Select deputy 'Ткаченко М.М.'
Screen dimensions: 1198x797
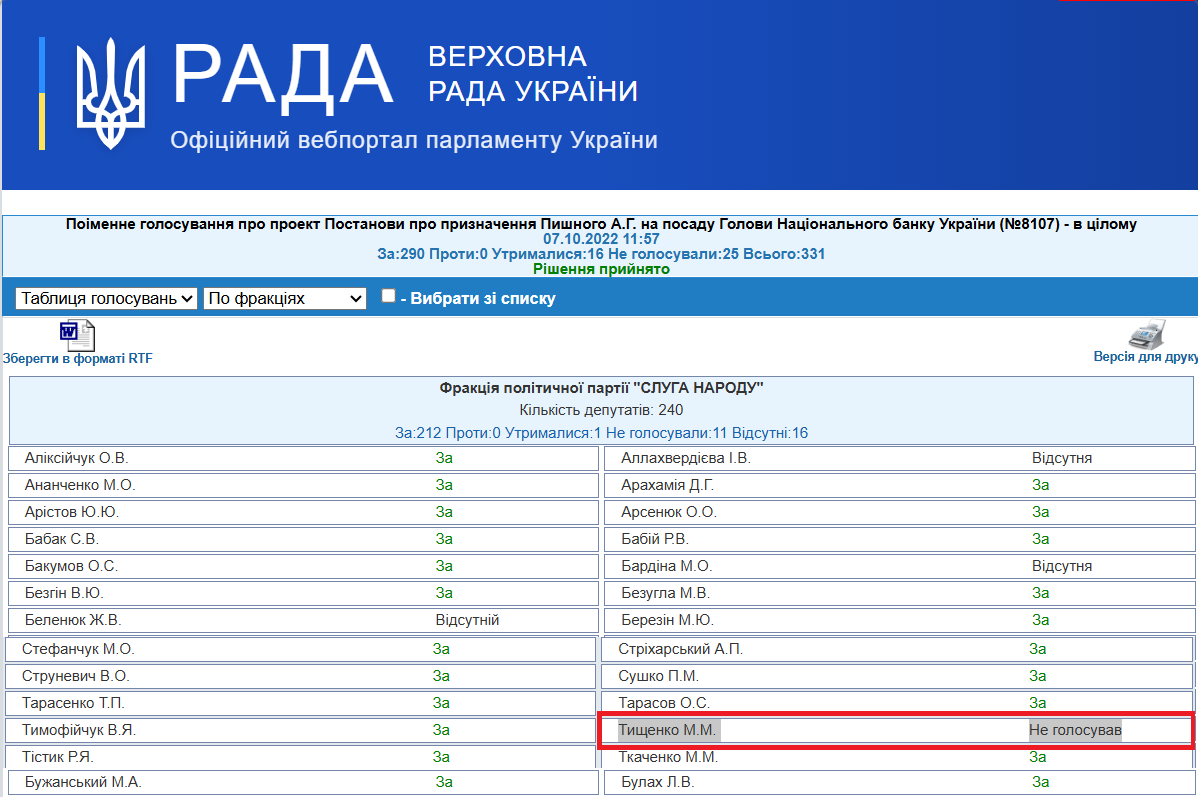click(x=669, y=757)
